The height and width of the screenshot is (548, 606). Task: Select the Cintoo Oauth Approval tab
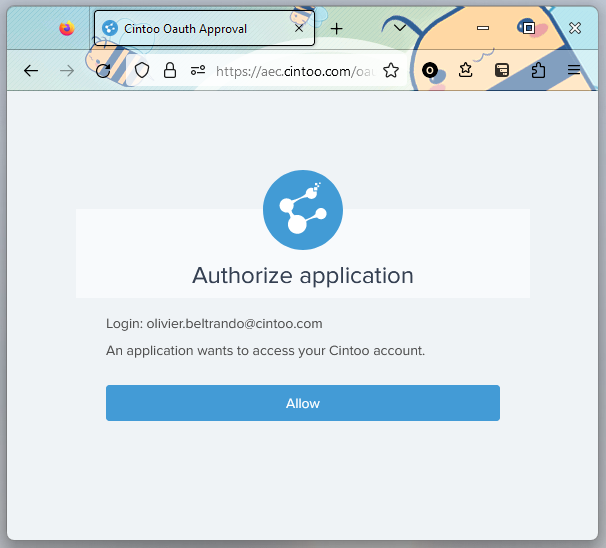(190, 29)
